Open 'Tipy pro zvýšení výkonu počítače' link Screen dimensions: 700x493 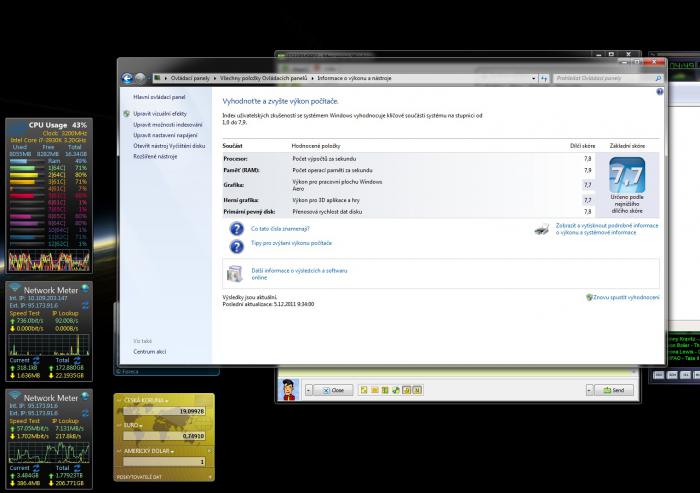coord(291,243)
